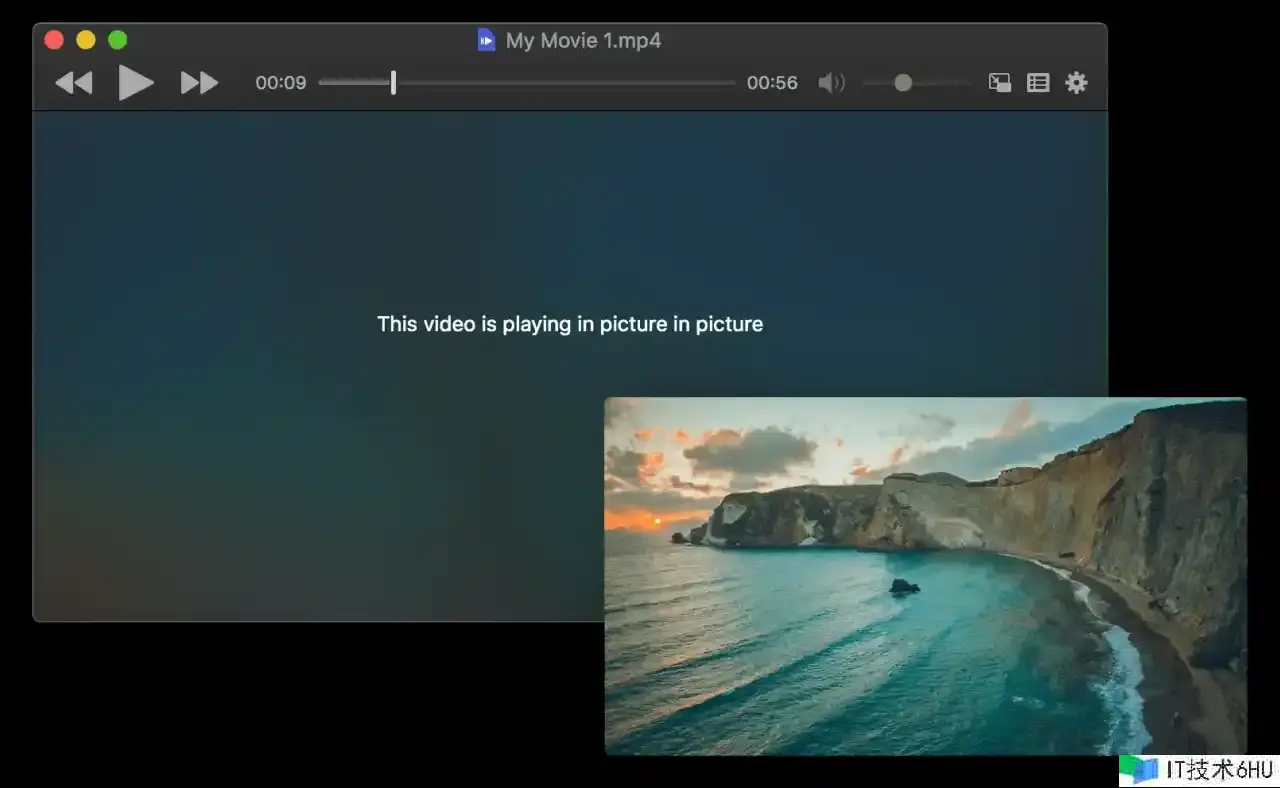The height and width of the screenshot is (788, 1280).
Task: Click the seek bar playhead handle
Action: [x=393, y=83]
